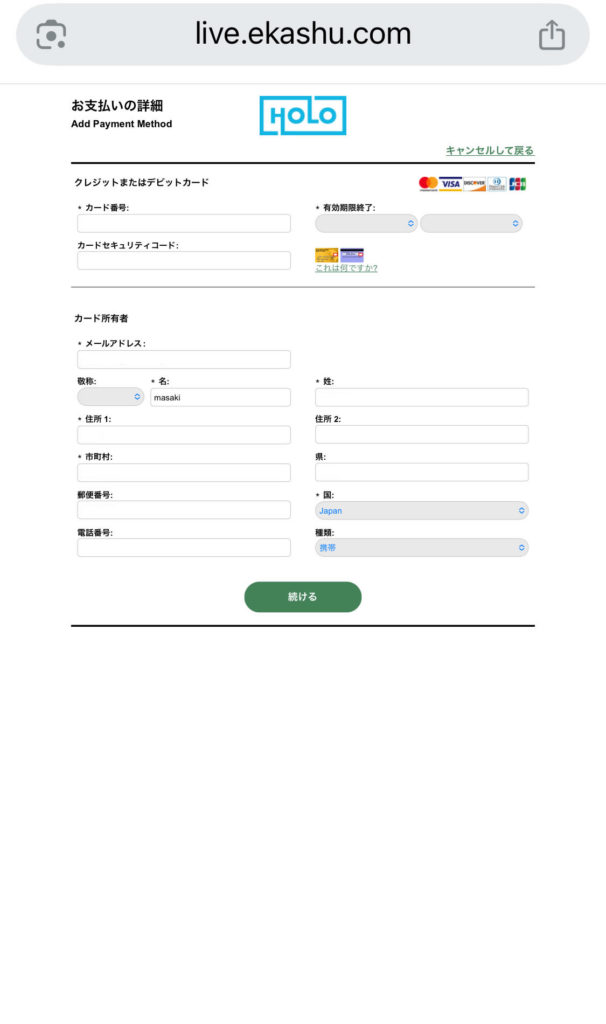Open the expiration year dropdown

[471, 223]
